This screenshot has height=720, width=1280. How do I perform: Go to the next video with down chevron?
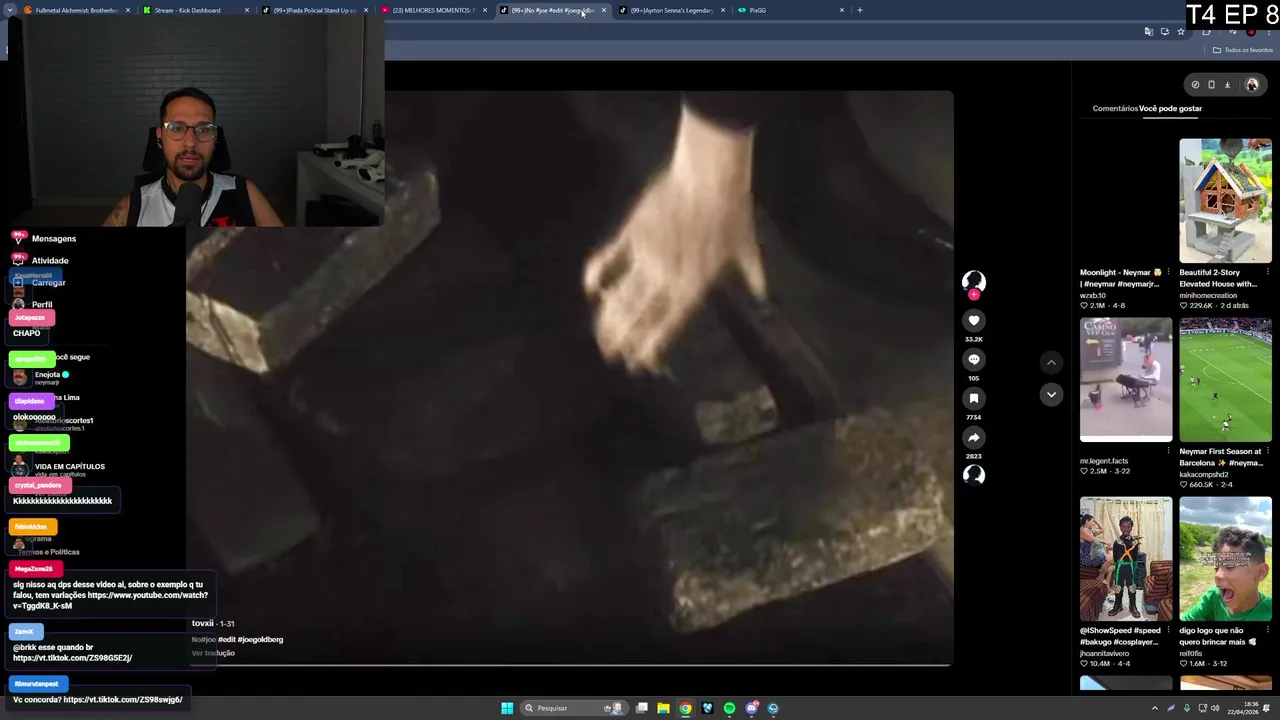pyautogui.click(x=1051, y=395)
